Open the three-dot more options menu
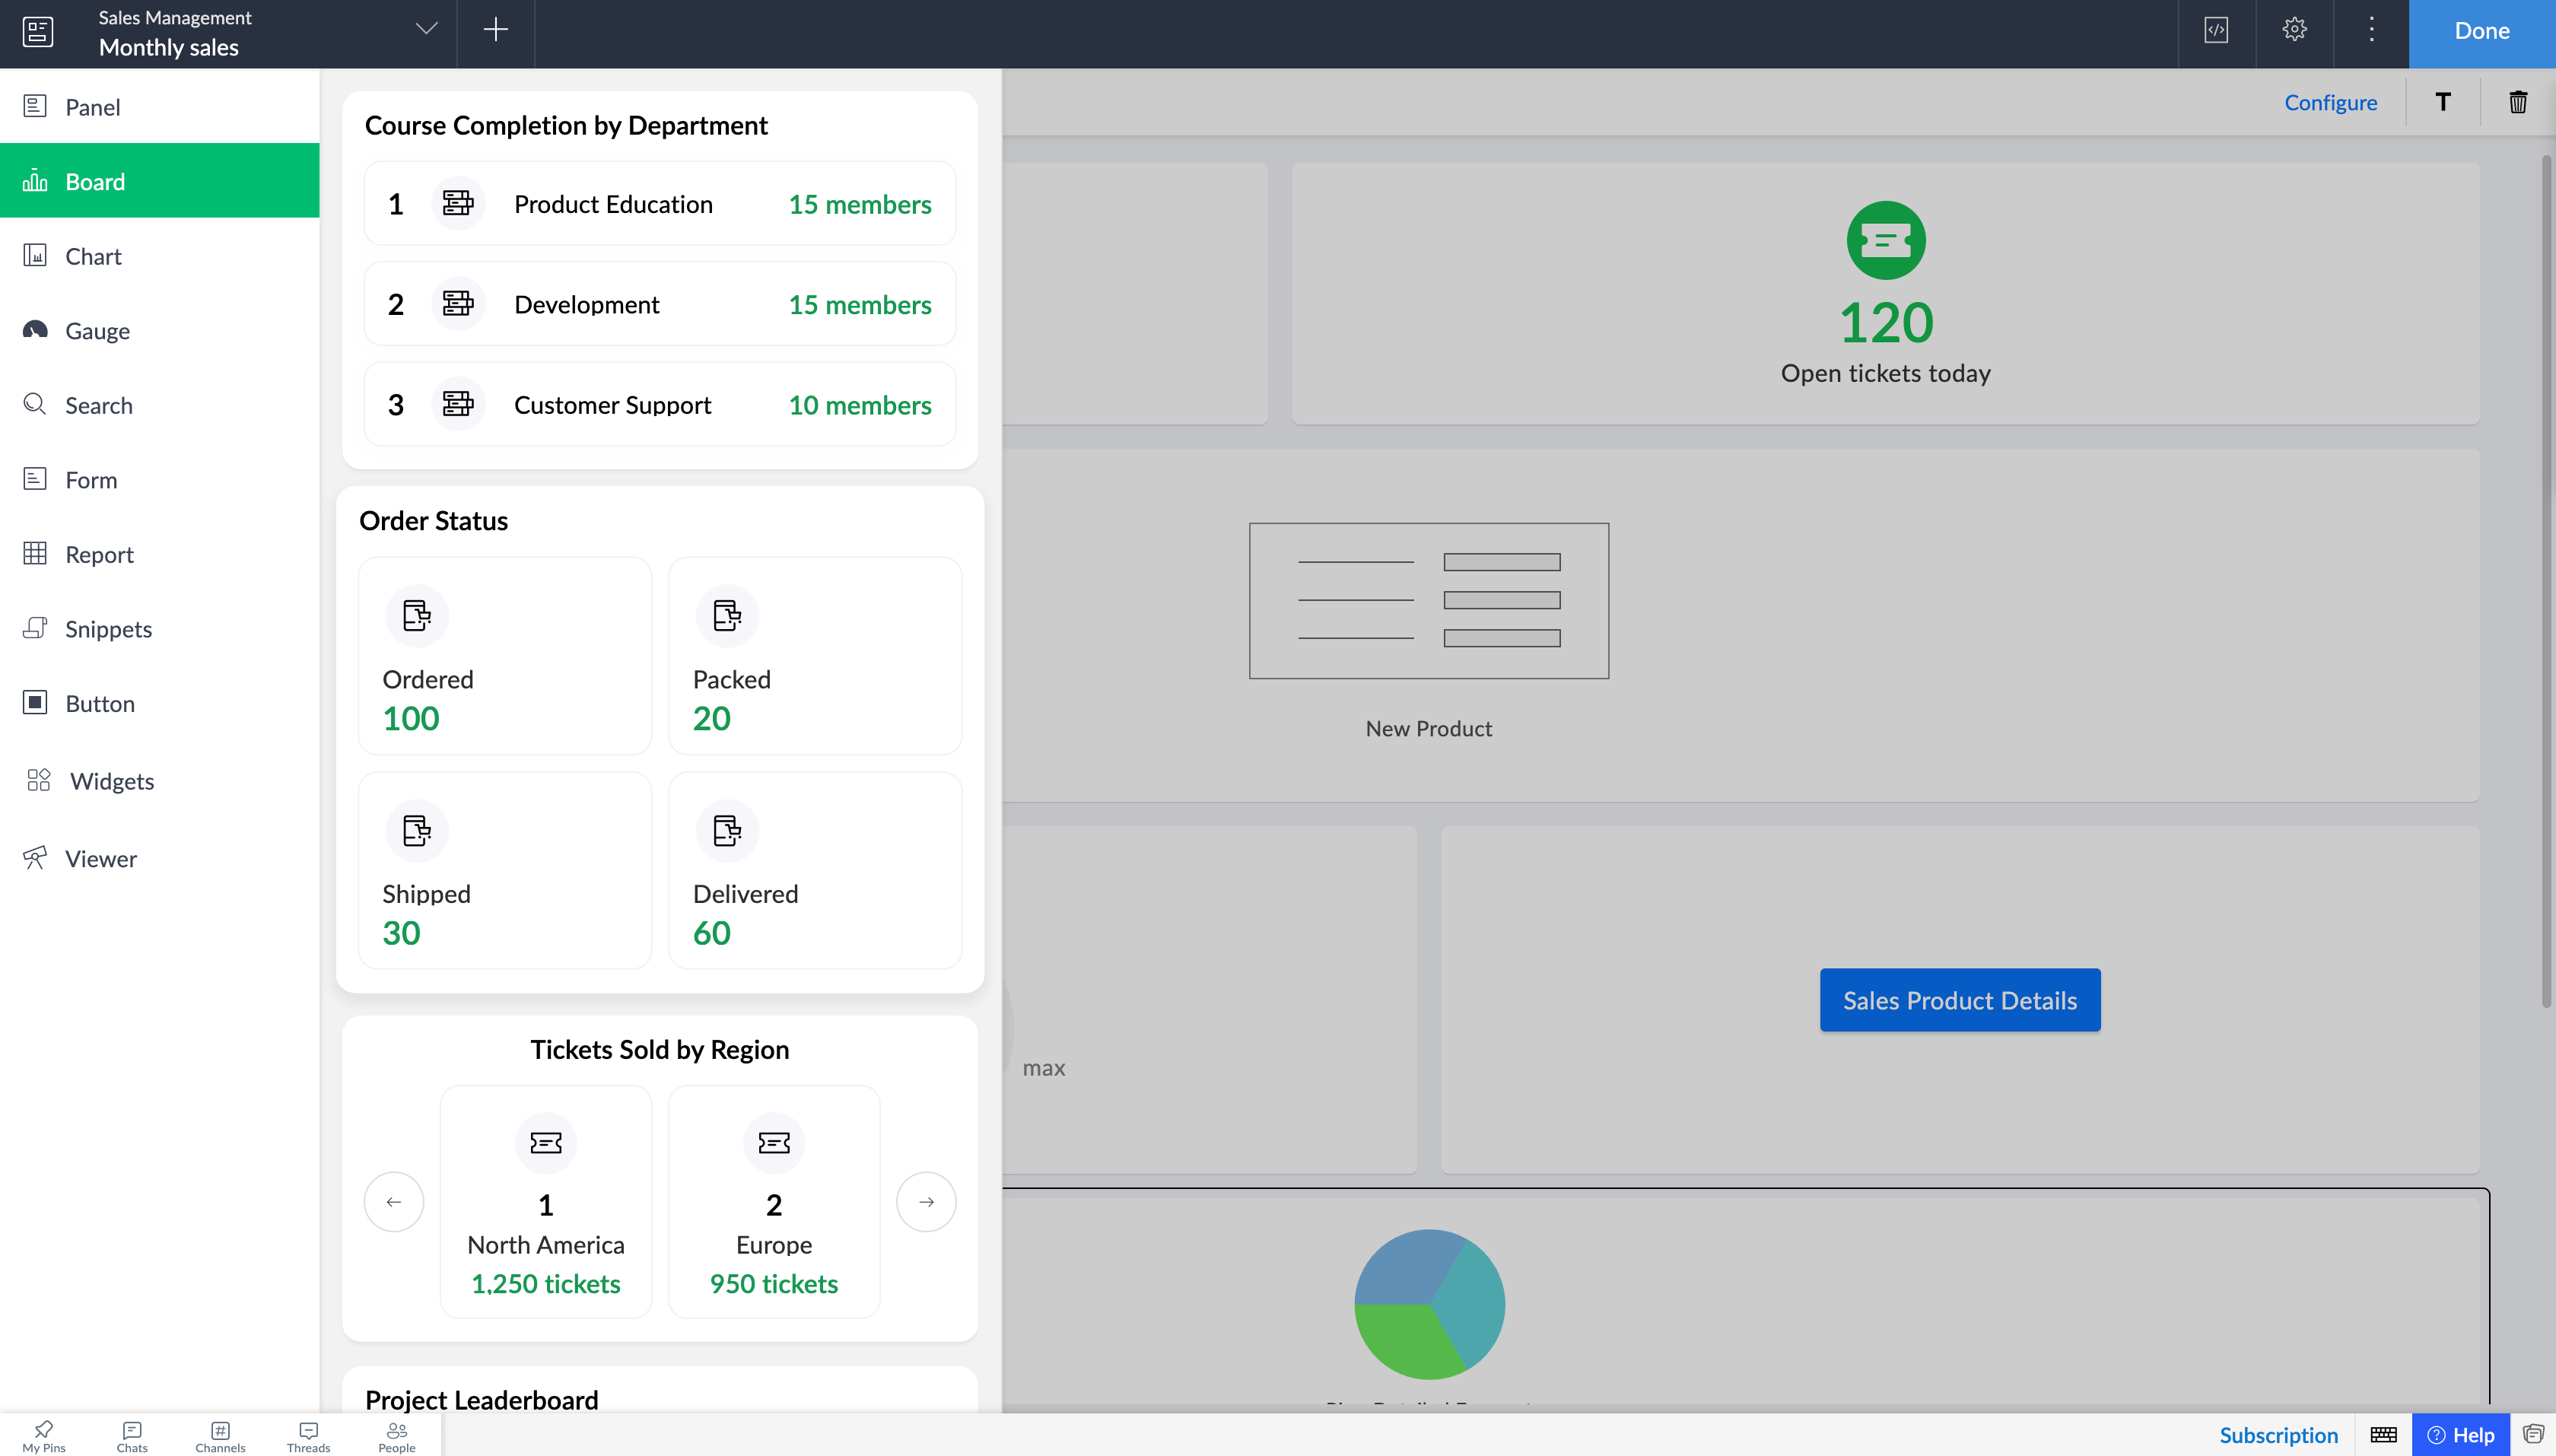 point(2371,30)
